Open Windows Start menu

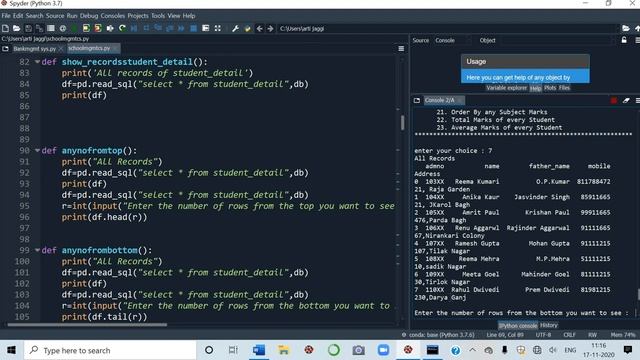(x=11, y=350)
